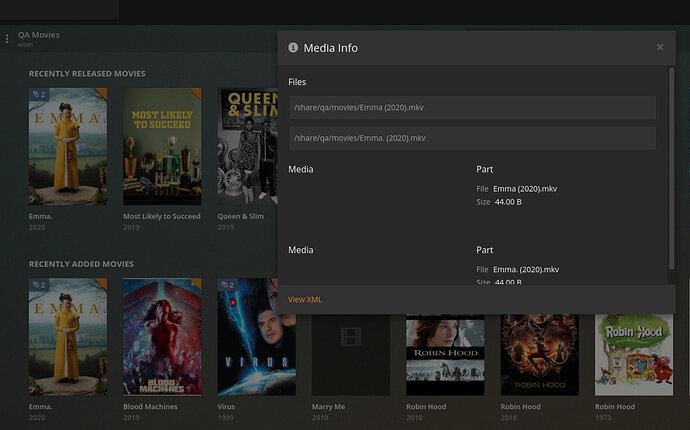Click the Marry Me title text
Screen dimensions: 690x430
click(x=328, y=407)
